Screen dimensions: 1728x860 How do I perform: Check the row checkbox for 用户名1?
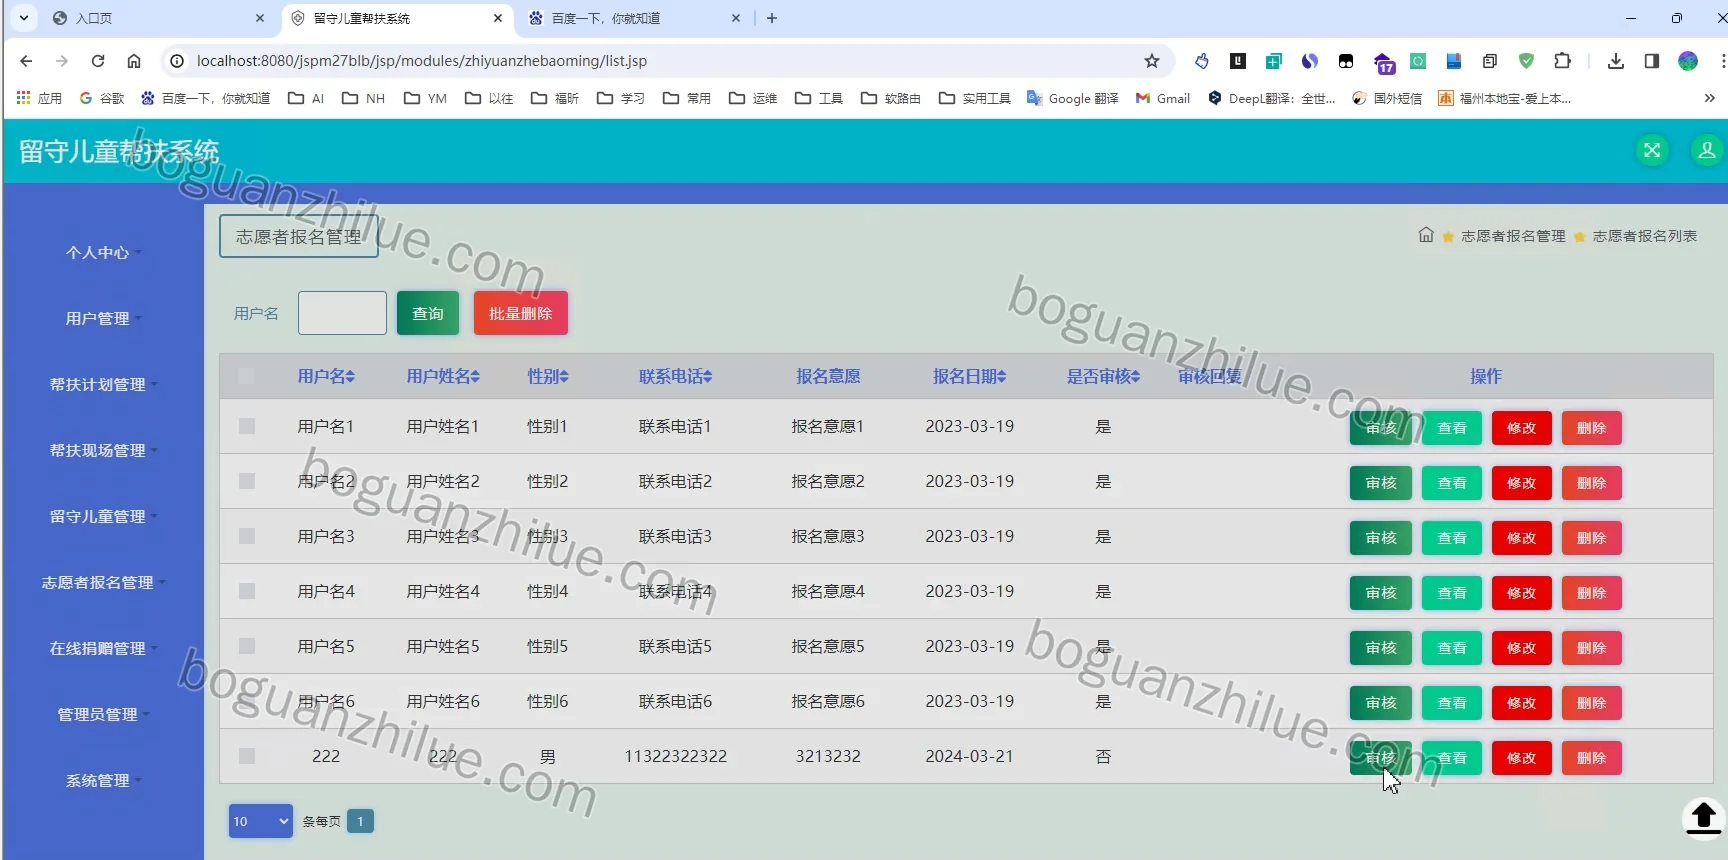tap(247, 426)
